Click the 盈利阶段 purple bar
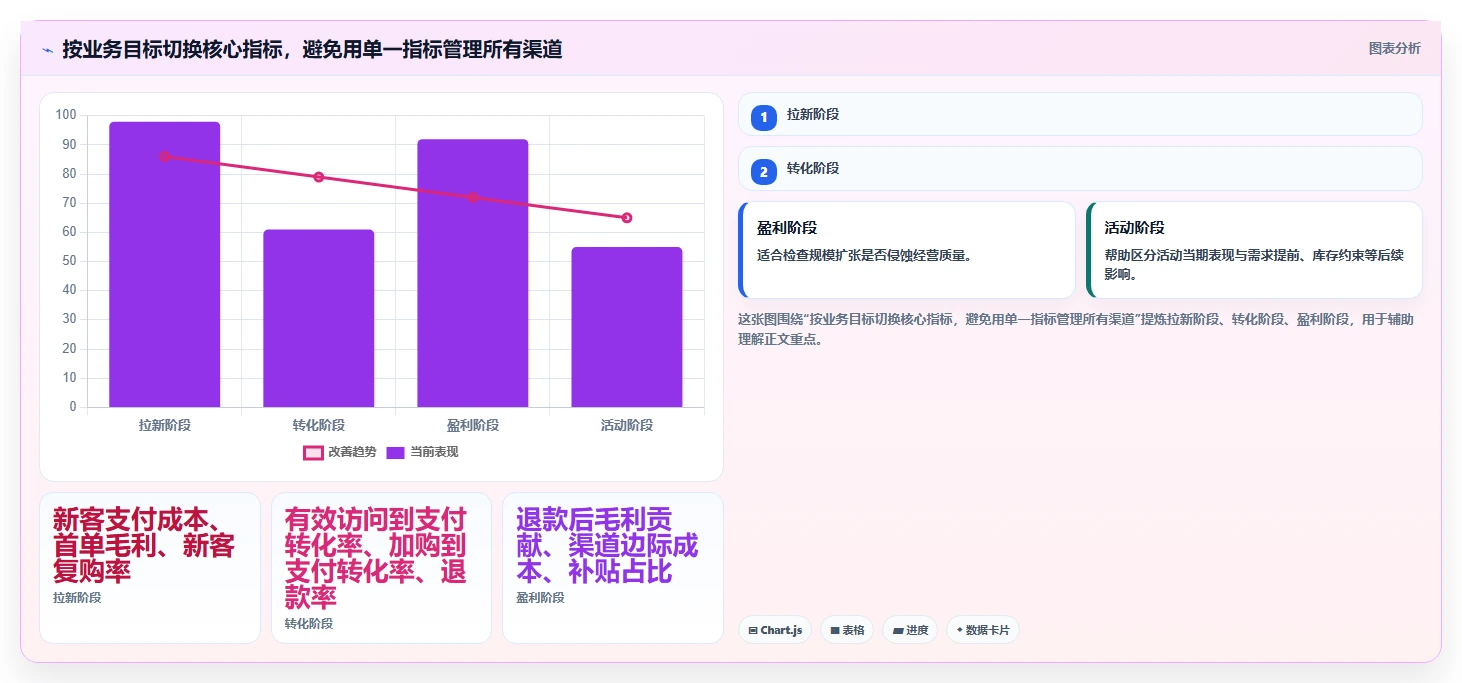This screenshot has height=683, width=1462. coord(473,273)
